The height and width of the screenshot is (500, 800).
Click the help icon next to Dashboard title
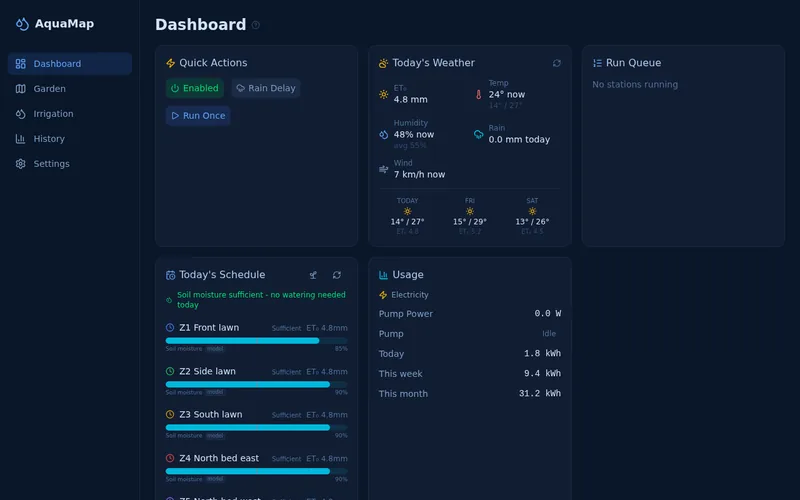click(x=256, y=25)
